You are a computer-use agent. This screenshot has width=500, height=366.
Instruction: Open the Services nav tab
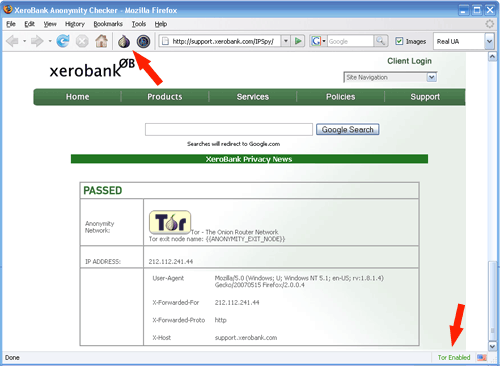(x=253, y=97)
